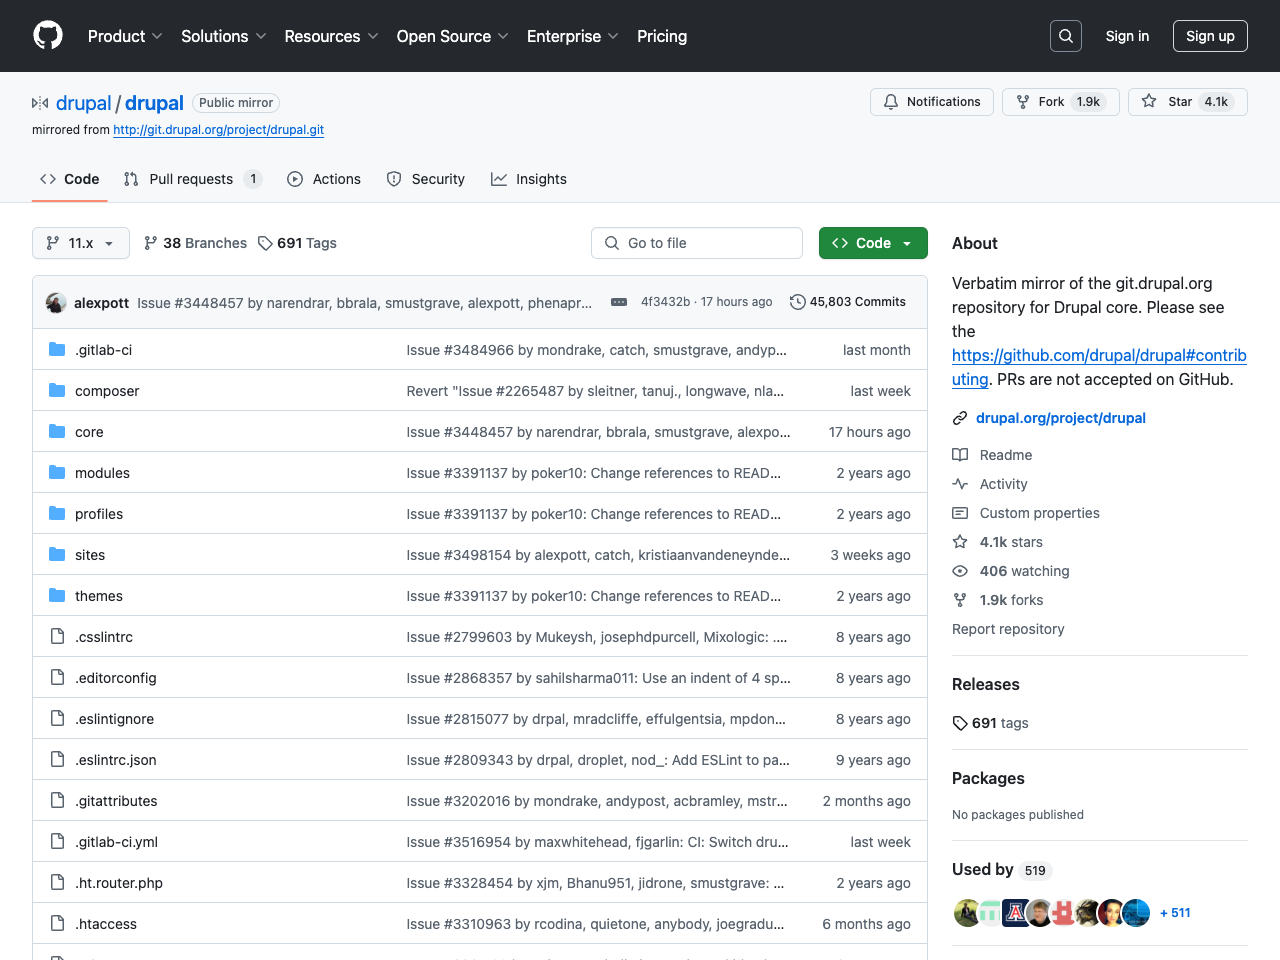Click the composer folder icon
Screen dimensions: 1280x960
point(57,391)
